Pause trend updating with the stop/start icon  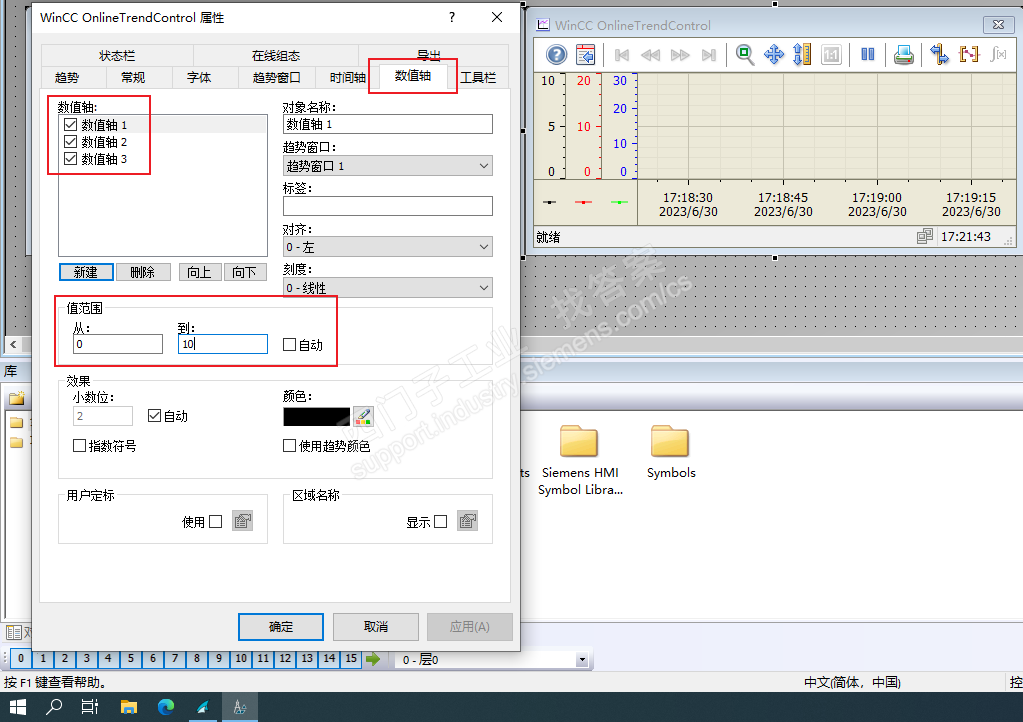pyautogui.click(x=868, y=55)
